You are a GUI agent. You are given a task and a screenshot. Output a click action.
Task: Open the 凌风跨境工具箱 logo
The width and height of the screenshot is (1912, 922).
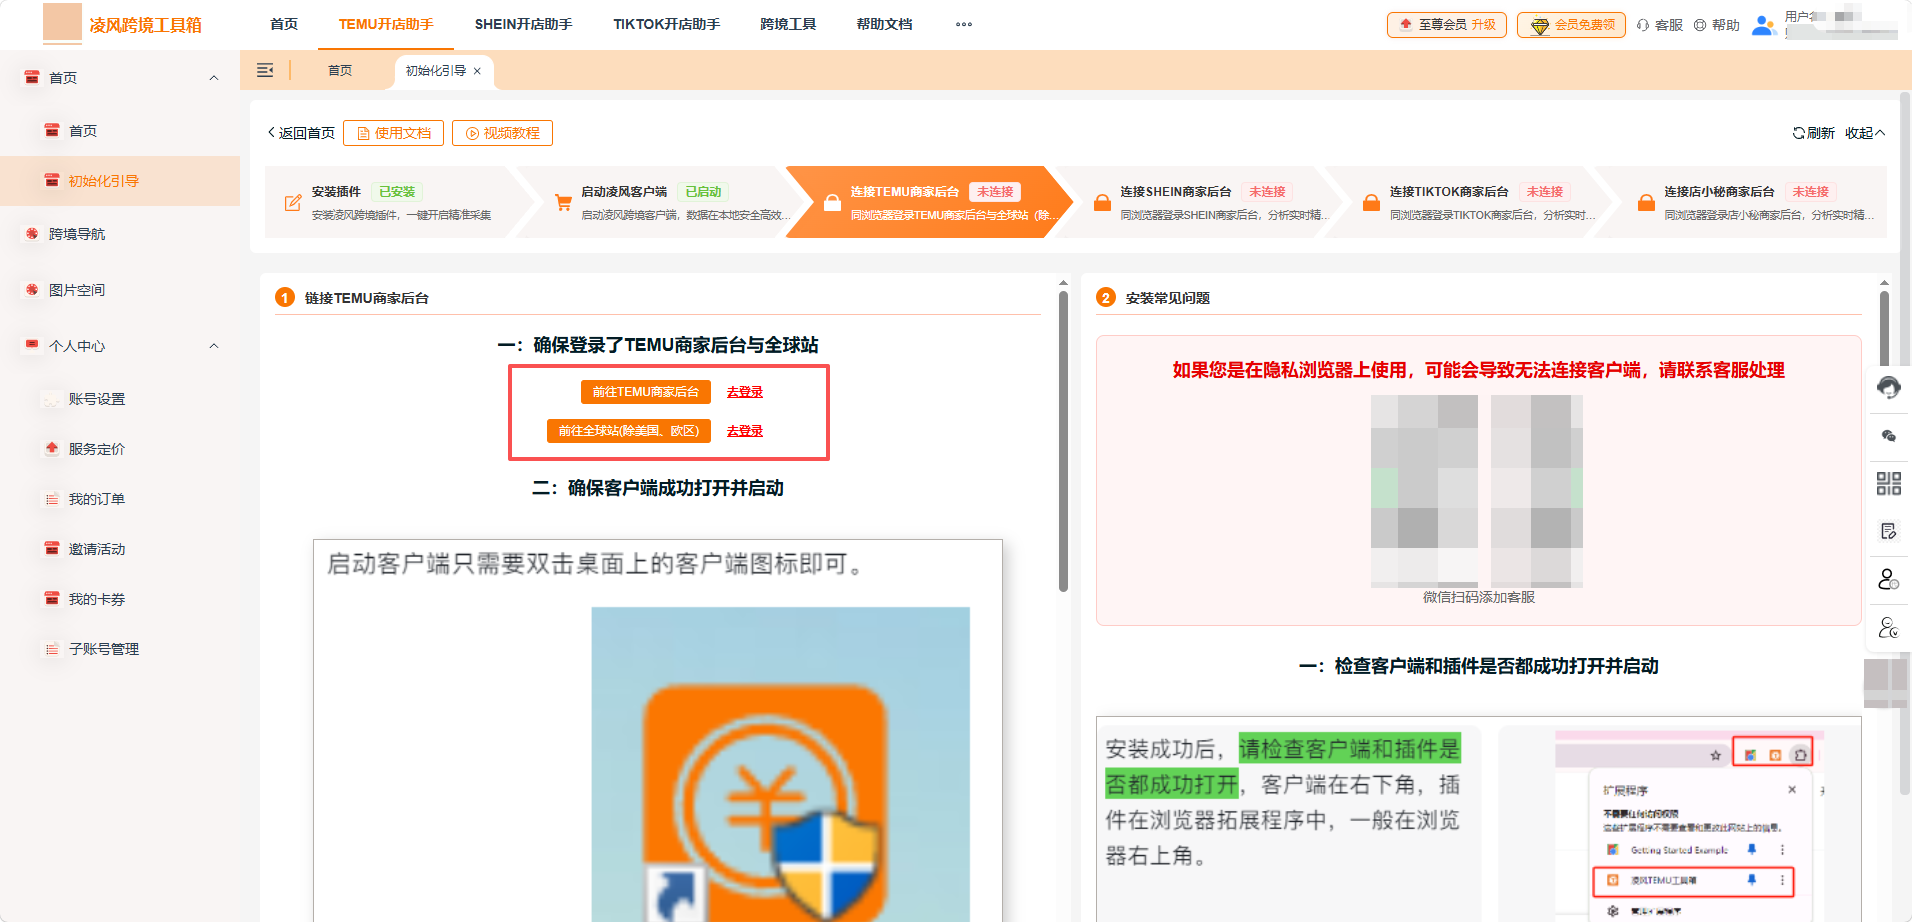pos(122,24)
